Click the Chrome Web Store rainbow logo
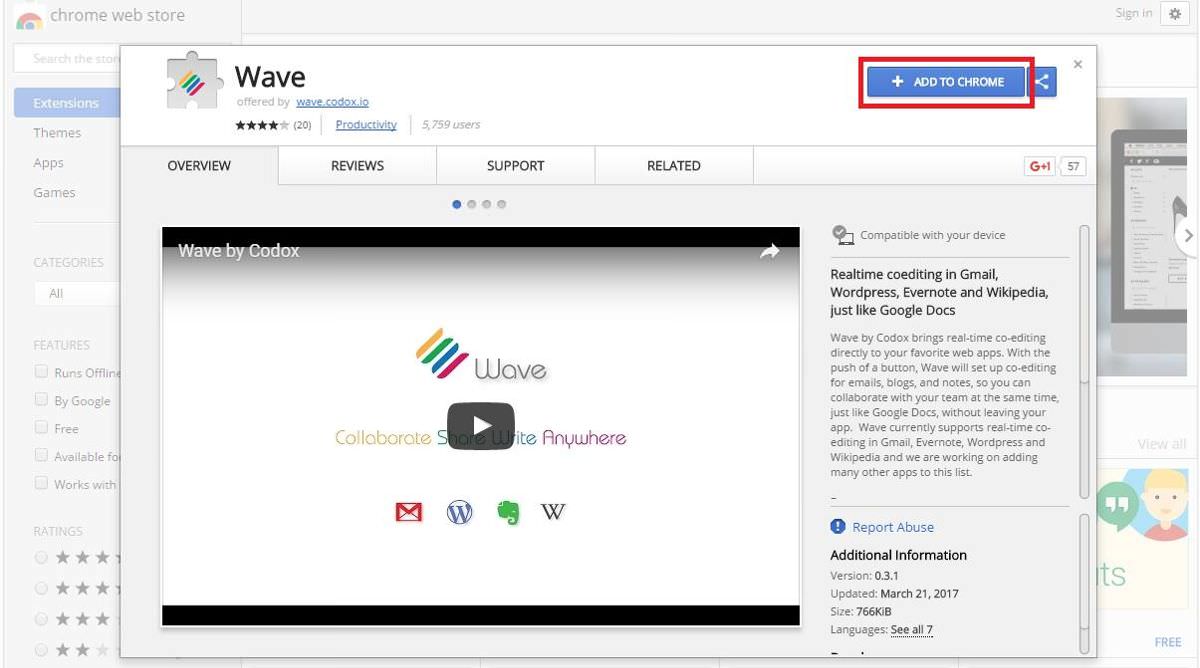1200x668 pixels. (30, 16)
